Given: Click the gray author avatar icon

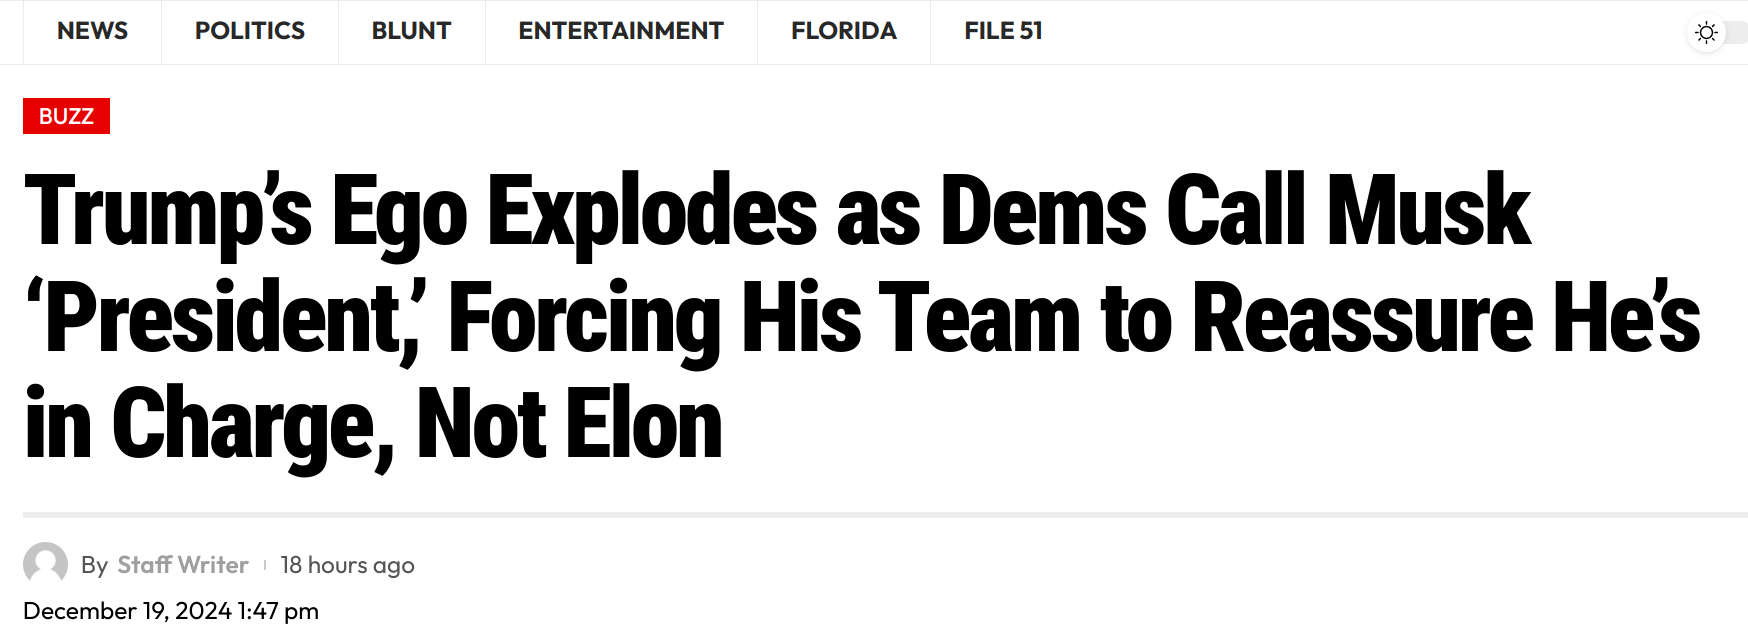Looking at the screenshot, I should 45,564.
